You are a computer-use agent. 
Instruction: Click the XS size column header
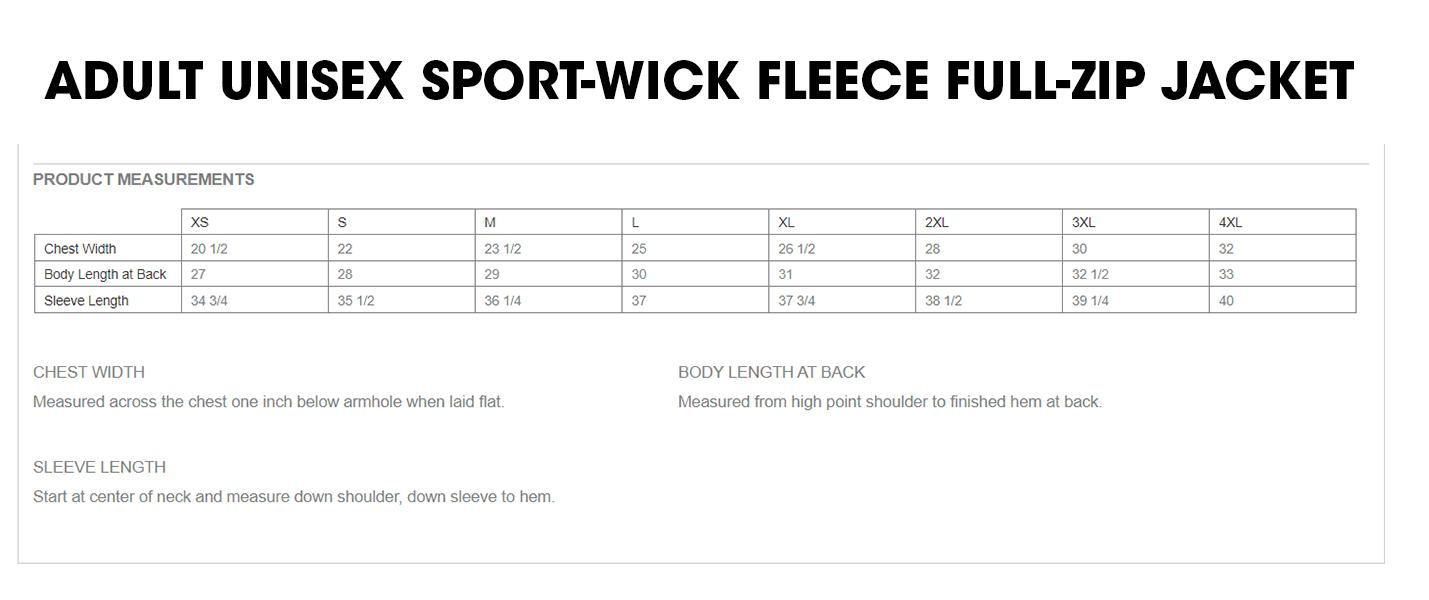(x=200, y=222)
